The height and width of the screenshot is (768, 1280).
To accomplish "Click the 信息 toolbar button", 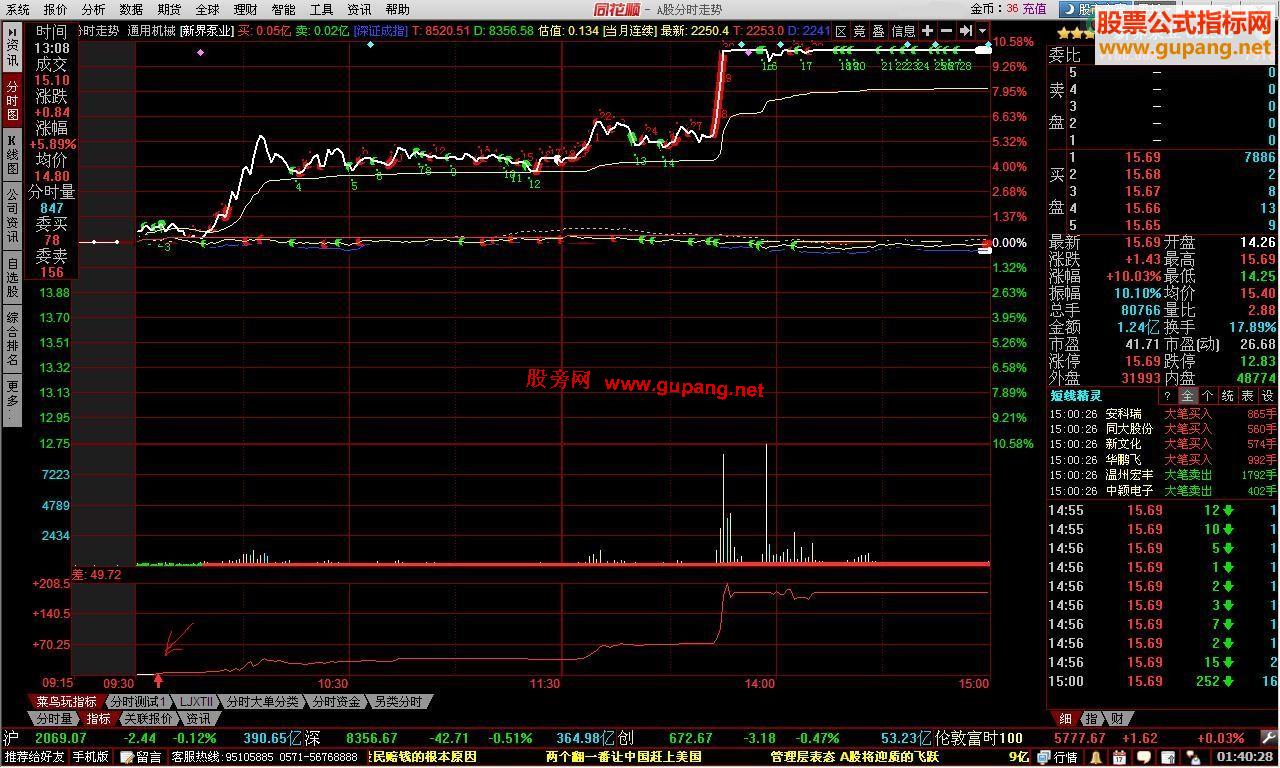I will click(903, 31).
